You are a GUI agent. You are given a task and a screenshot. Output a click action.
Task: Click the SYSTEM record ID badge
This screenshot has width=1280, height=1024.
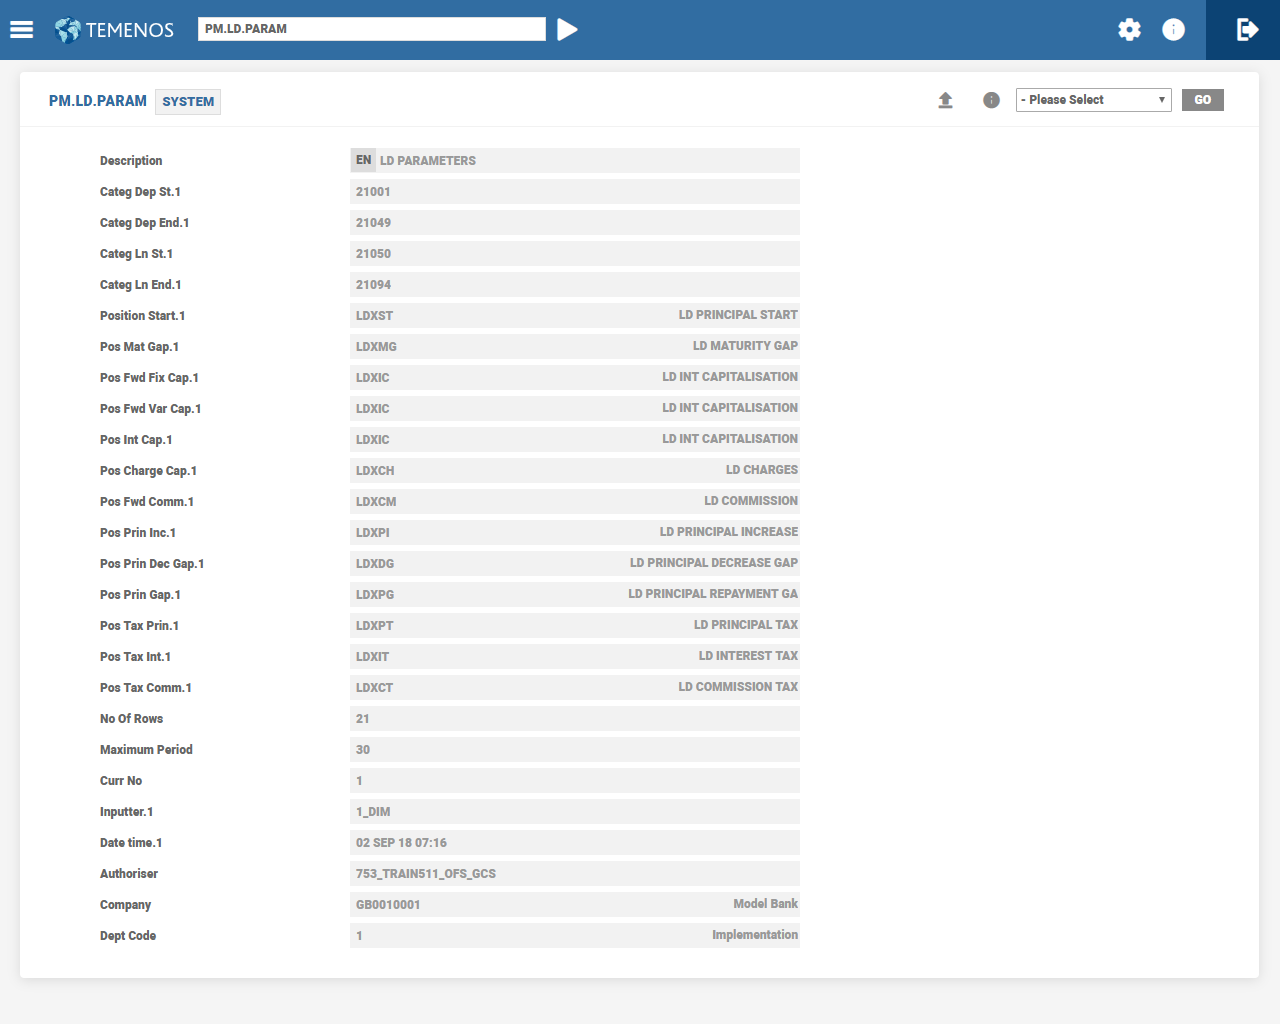[188, 102]
